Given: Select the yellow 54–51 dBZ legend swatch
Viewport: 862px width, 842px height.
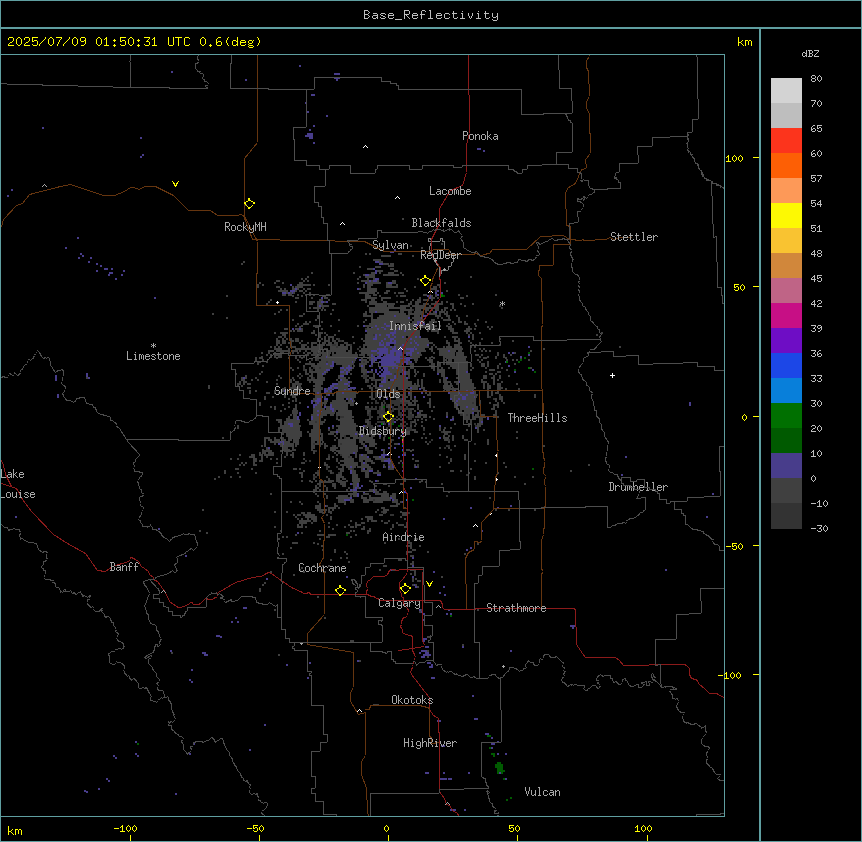Looking at the screenshot, I should point(786,215).
